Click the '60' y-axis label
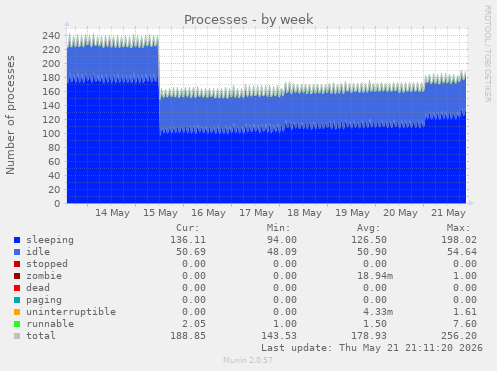The image size is (497, 371). tap(54, 161)
